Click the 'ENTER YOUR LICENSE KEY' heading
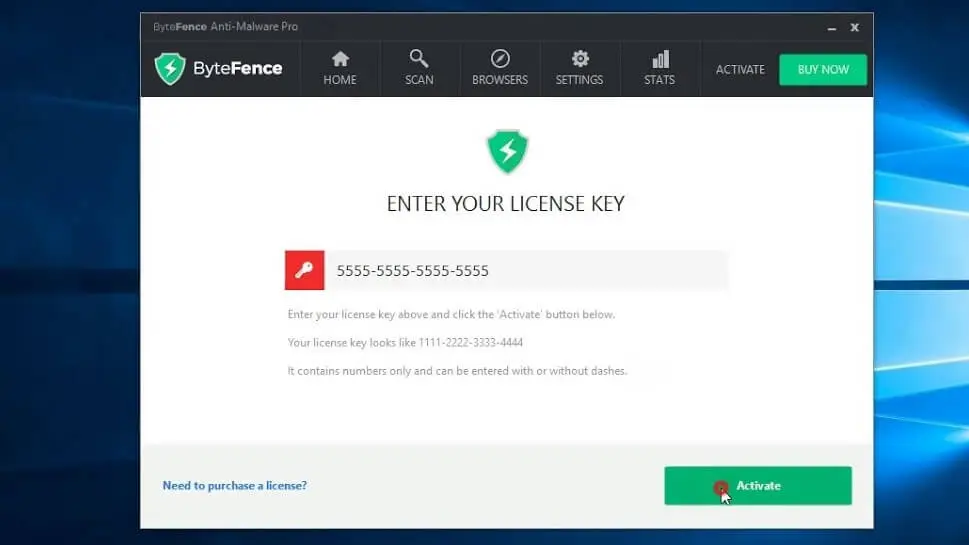969x545 pixels. point(506,204)
